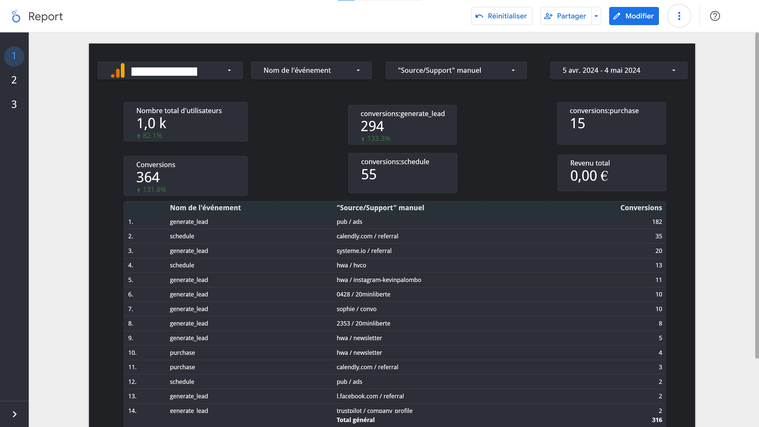Sort table by Nom de l'événement header
759x427 pixels.
click(205, 208)
